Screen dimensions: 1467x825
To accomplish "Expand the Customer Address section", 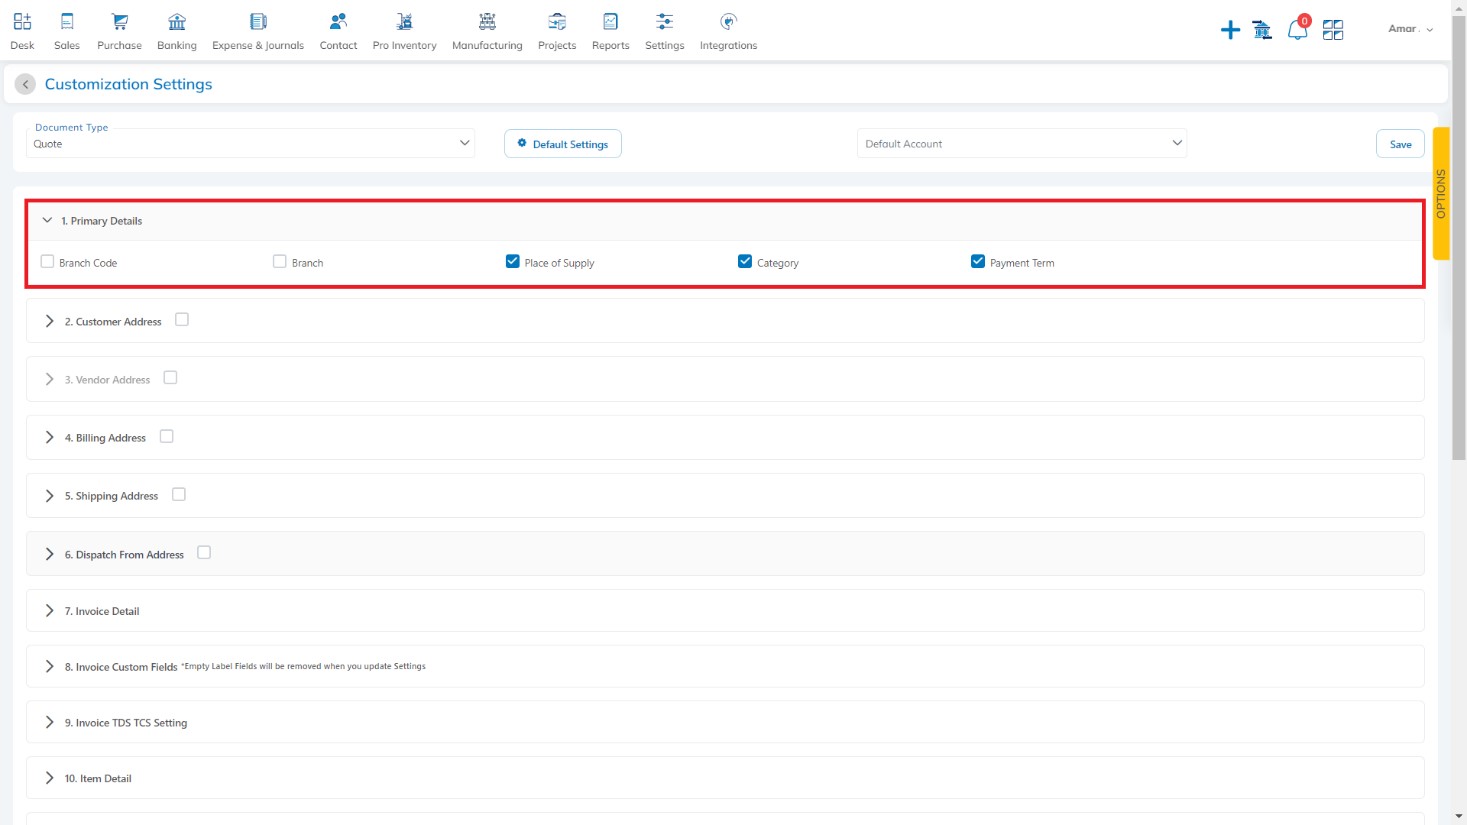I will [49, 321].
